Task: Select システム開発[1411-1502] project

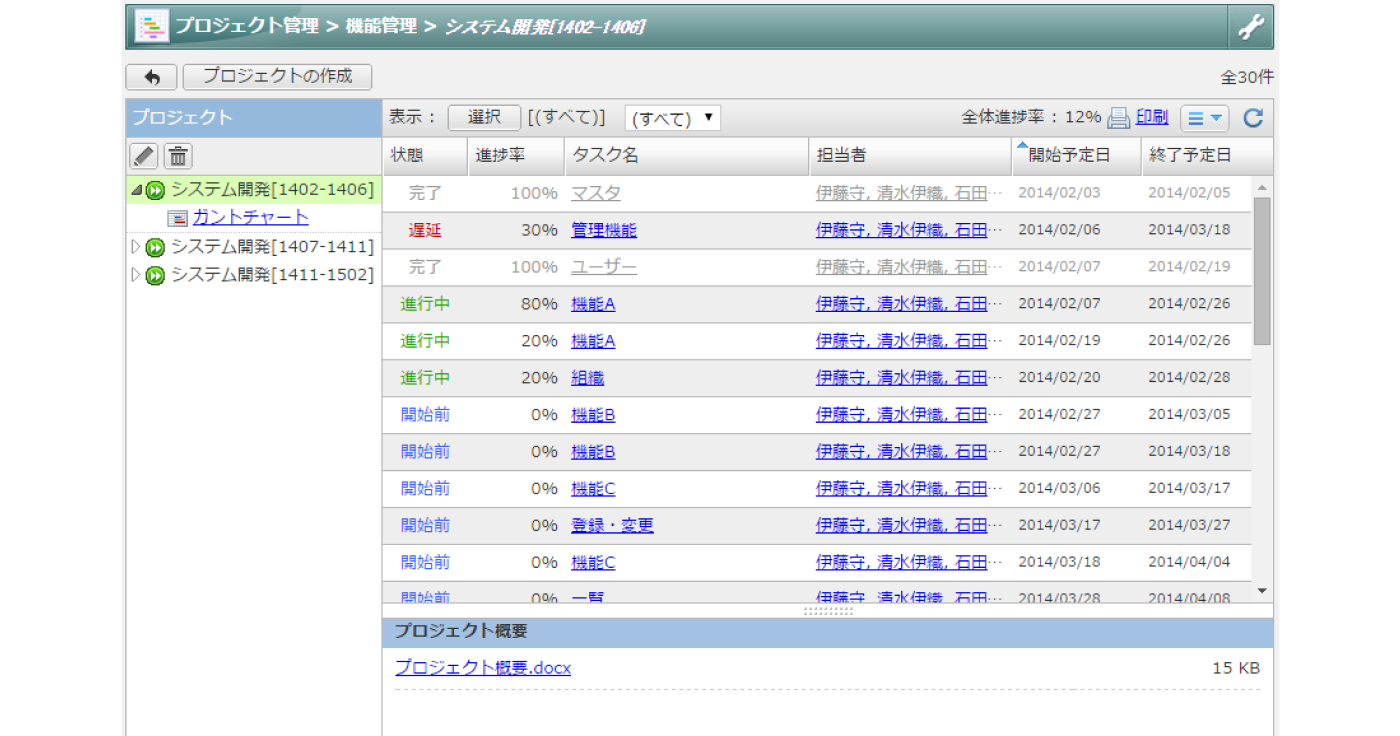Action: [272, 274]
